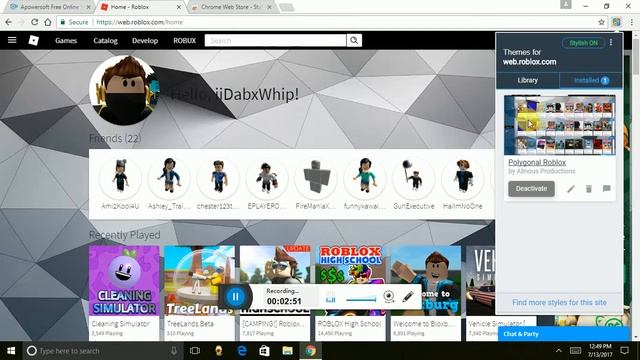
Task: Click the recorder webcam icon
Action: click(389, 296)
